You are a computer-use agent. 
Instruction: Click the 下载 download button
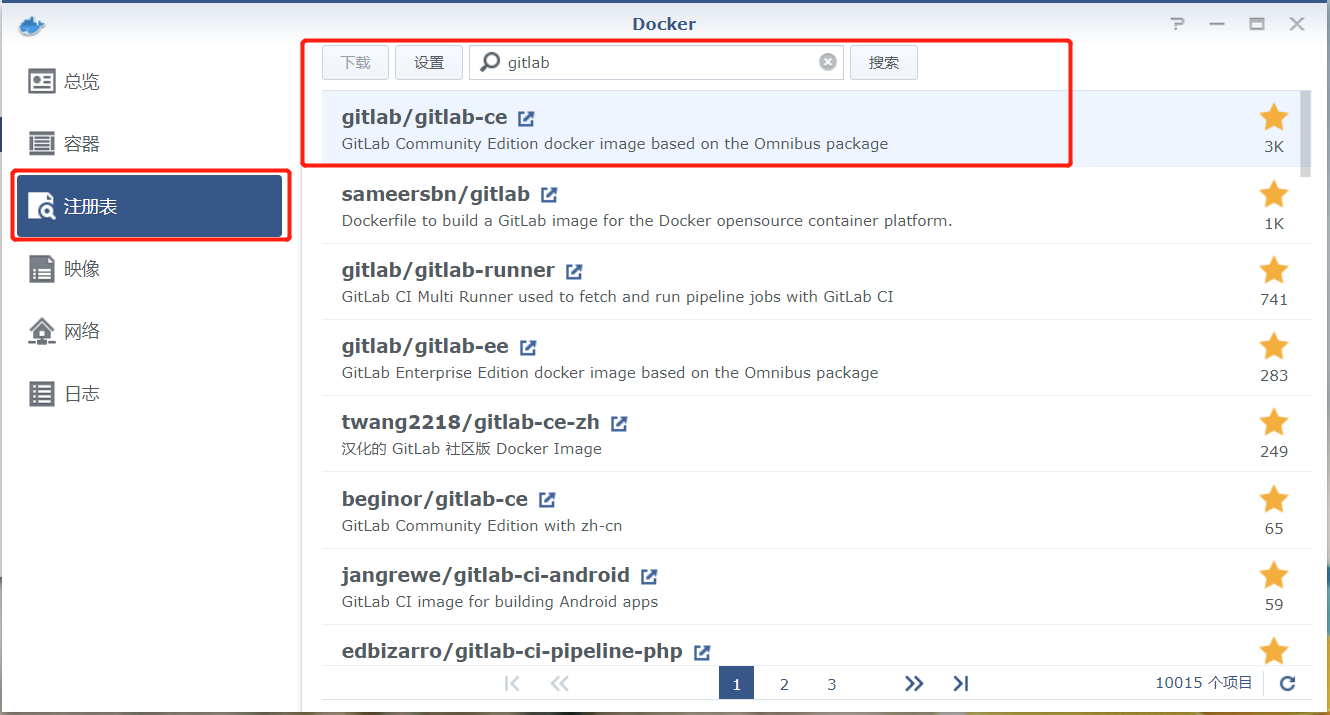tap(355, 61)
